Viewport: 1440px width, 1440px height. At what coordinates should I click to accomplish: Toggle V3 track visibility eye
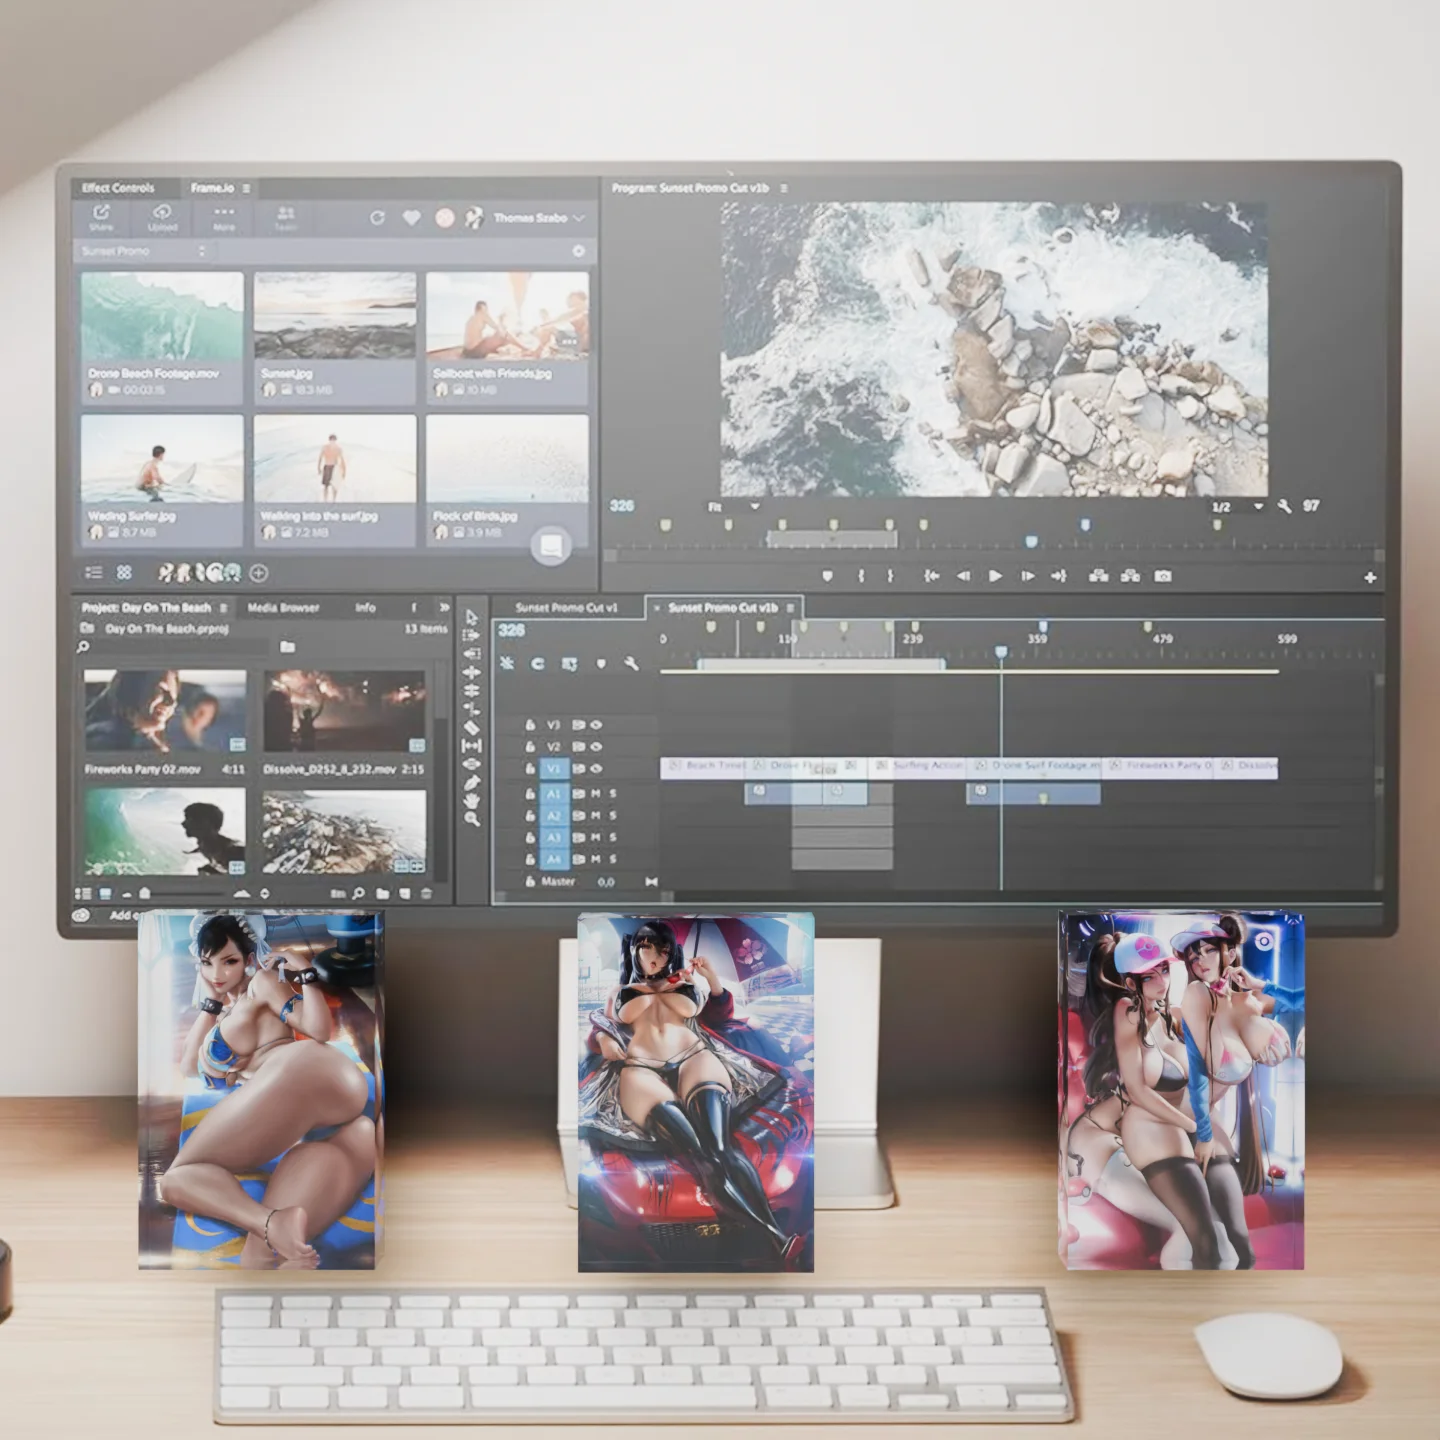click(x=596, y=724)
